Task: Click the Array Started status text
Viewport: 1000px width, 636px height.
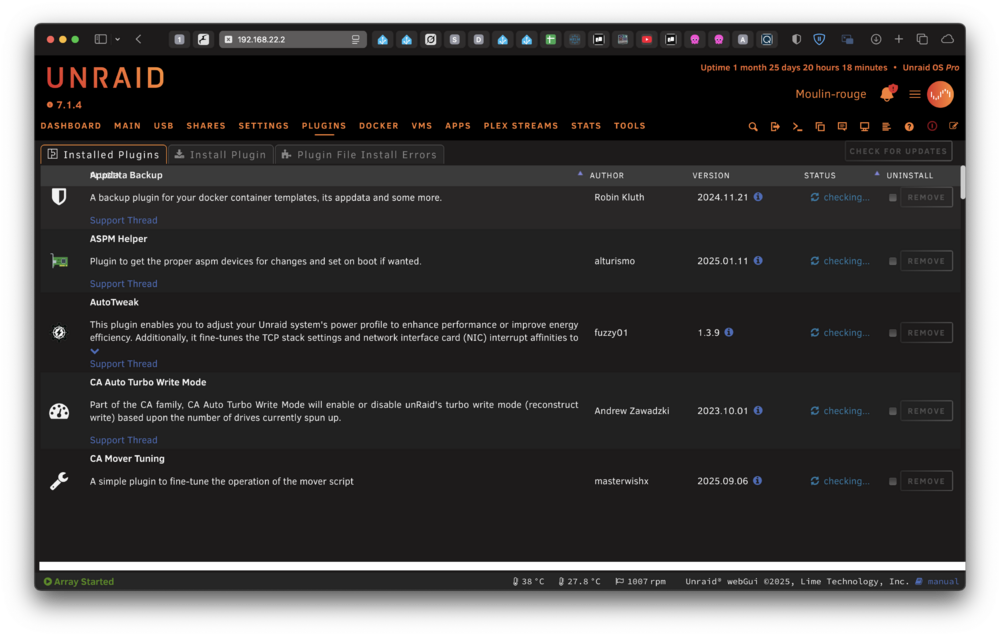Action: click(84, 582)
